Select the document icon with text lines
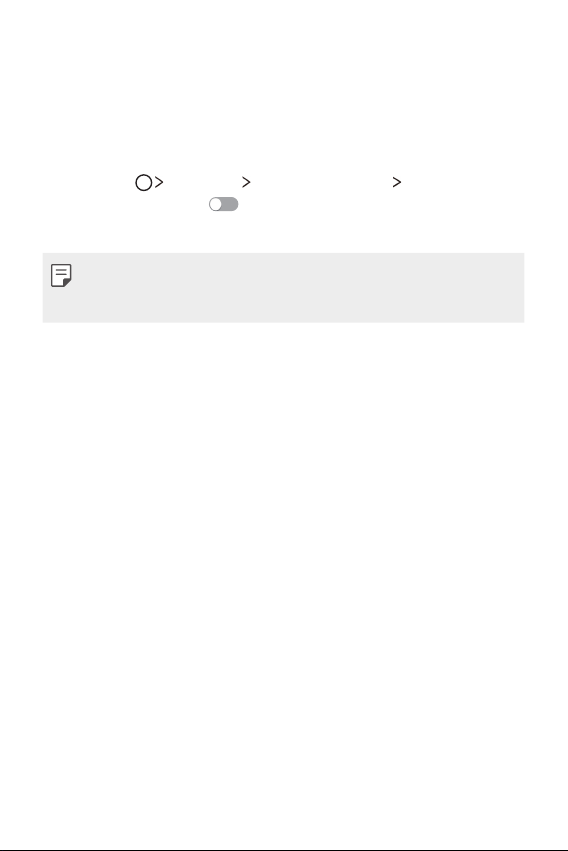Screen dimensions: 568x851 coord(61,275)
